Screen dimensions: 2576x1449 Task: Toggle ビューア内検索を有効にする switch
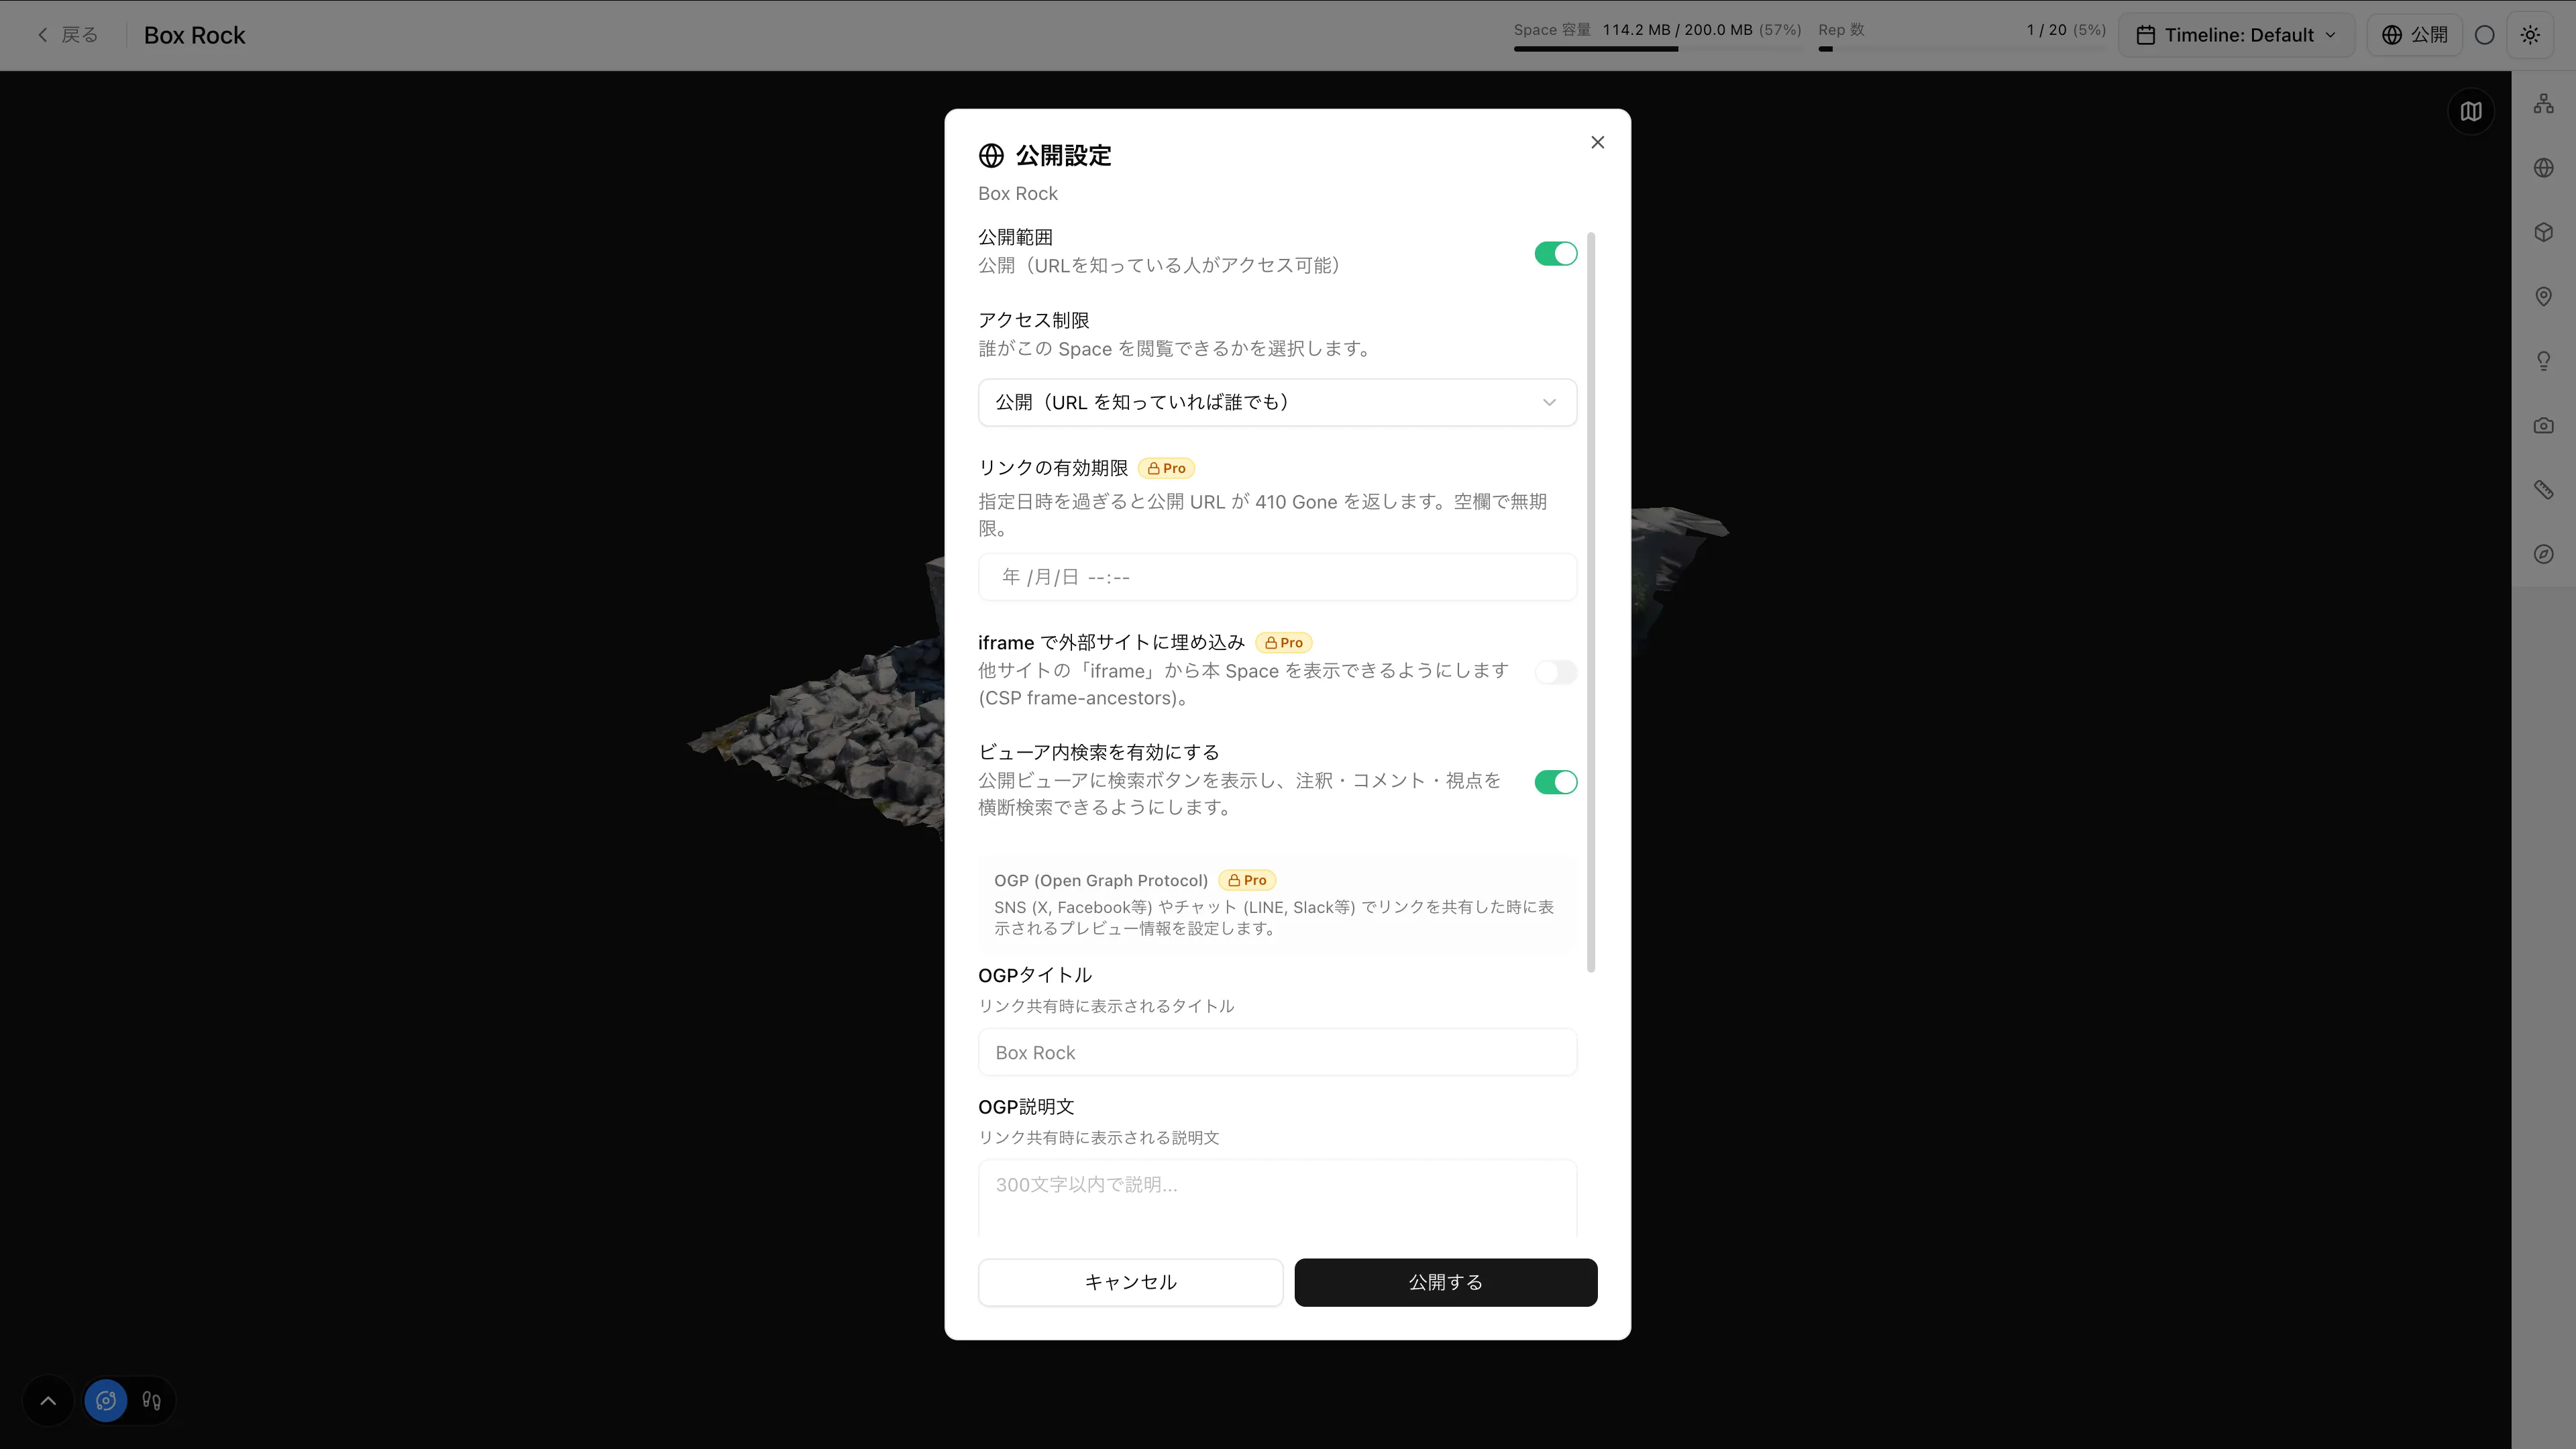pyautogui.click(x=1555, y=782)
